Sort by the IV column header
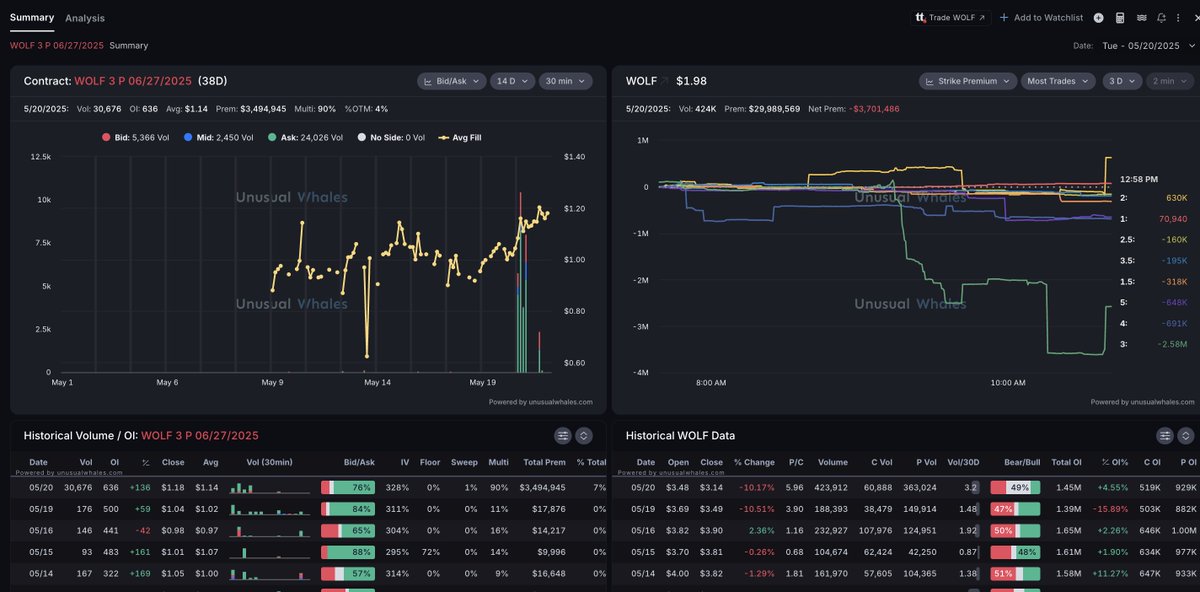This screenshot has width=1200, height=592. [x=404, y=462]
